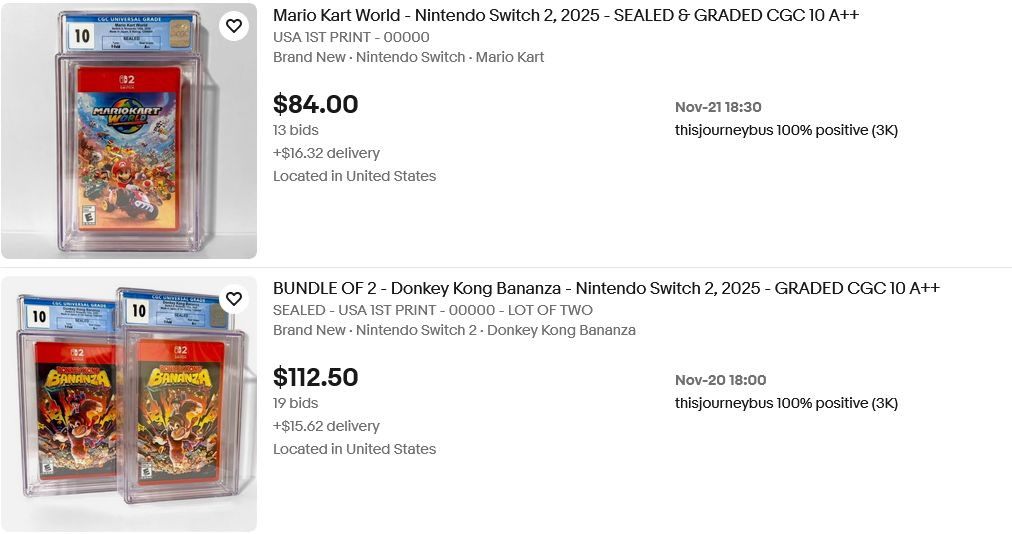Viewport: 1012px width, 534px height.
Task: Click the $84.00 price
Action: pyautogui.click(x=315, y=104)
